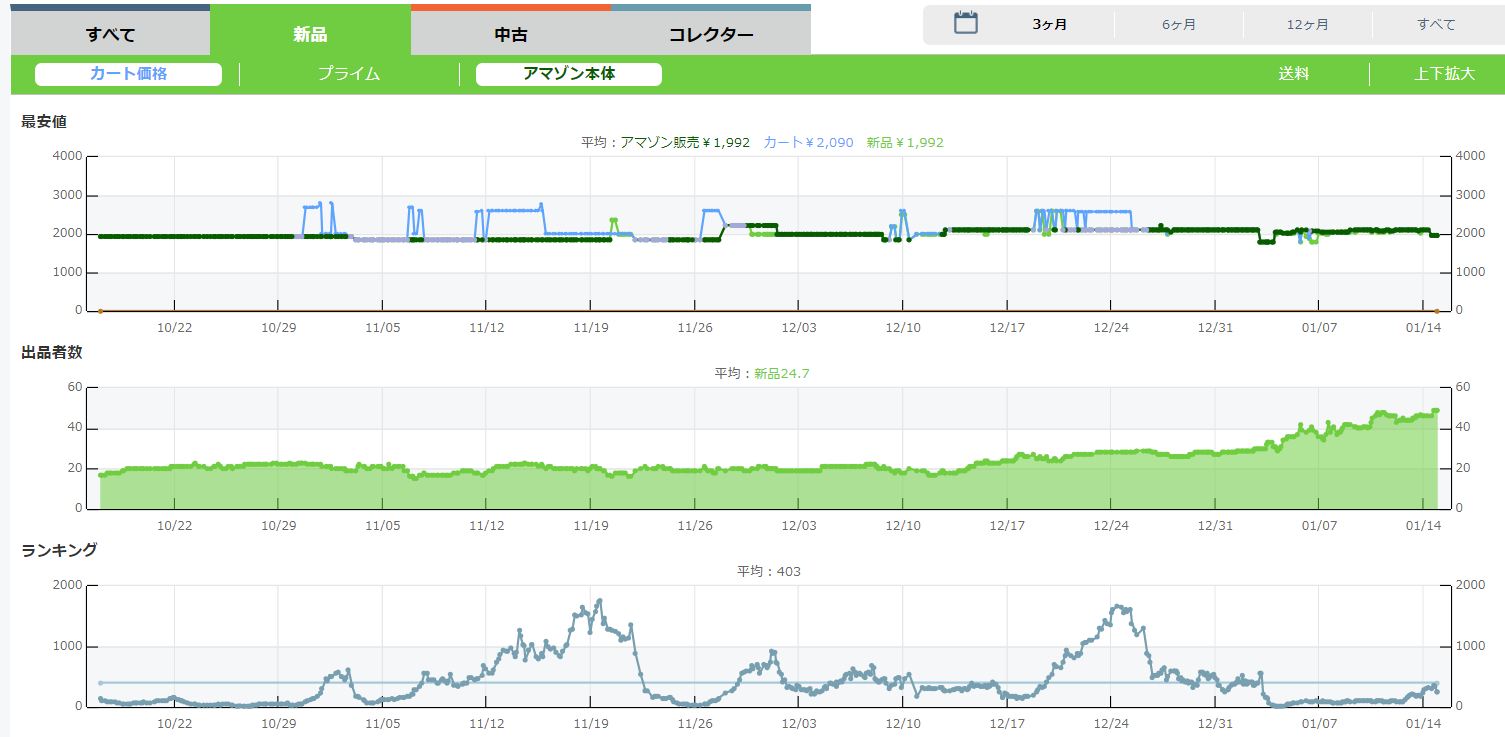This screenshot has height=737, width=1505.
Task: Toggle the カート価格 filter
Action: 128,74
